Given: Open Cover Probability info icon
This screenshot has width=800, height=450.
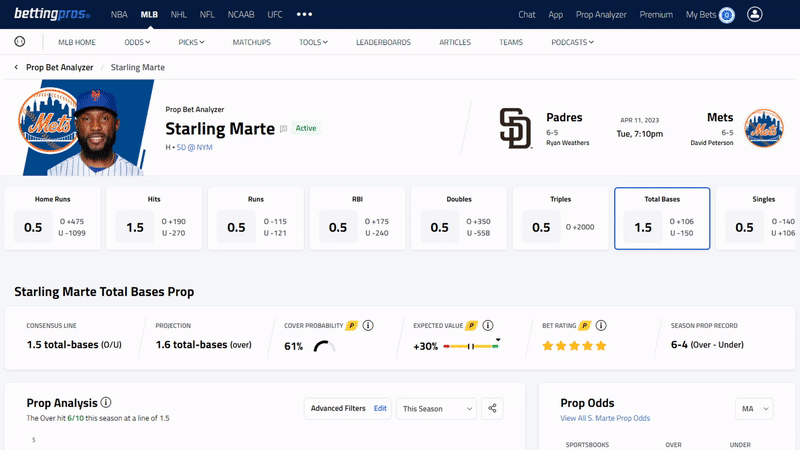Looking at the screenshot, I should pos(368,326).
